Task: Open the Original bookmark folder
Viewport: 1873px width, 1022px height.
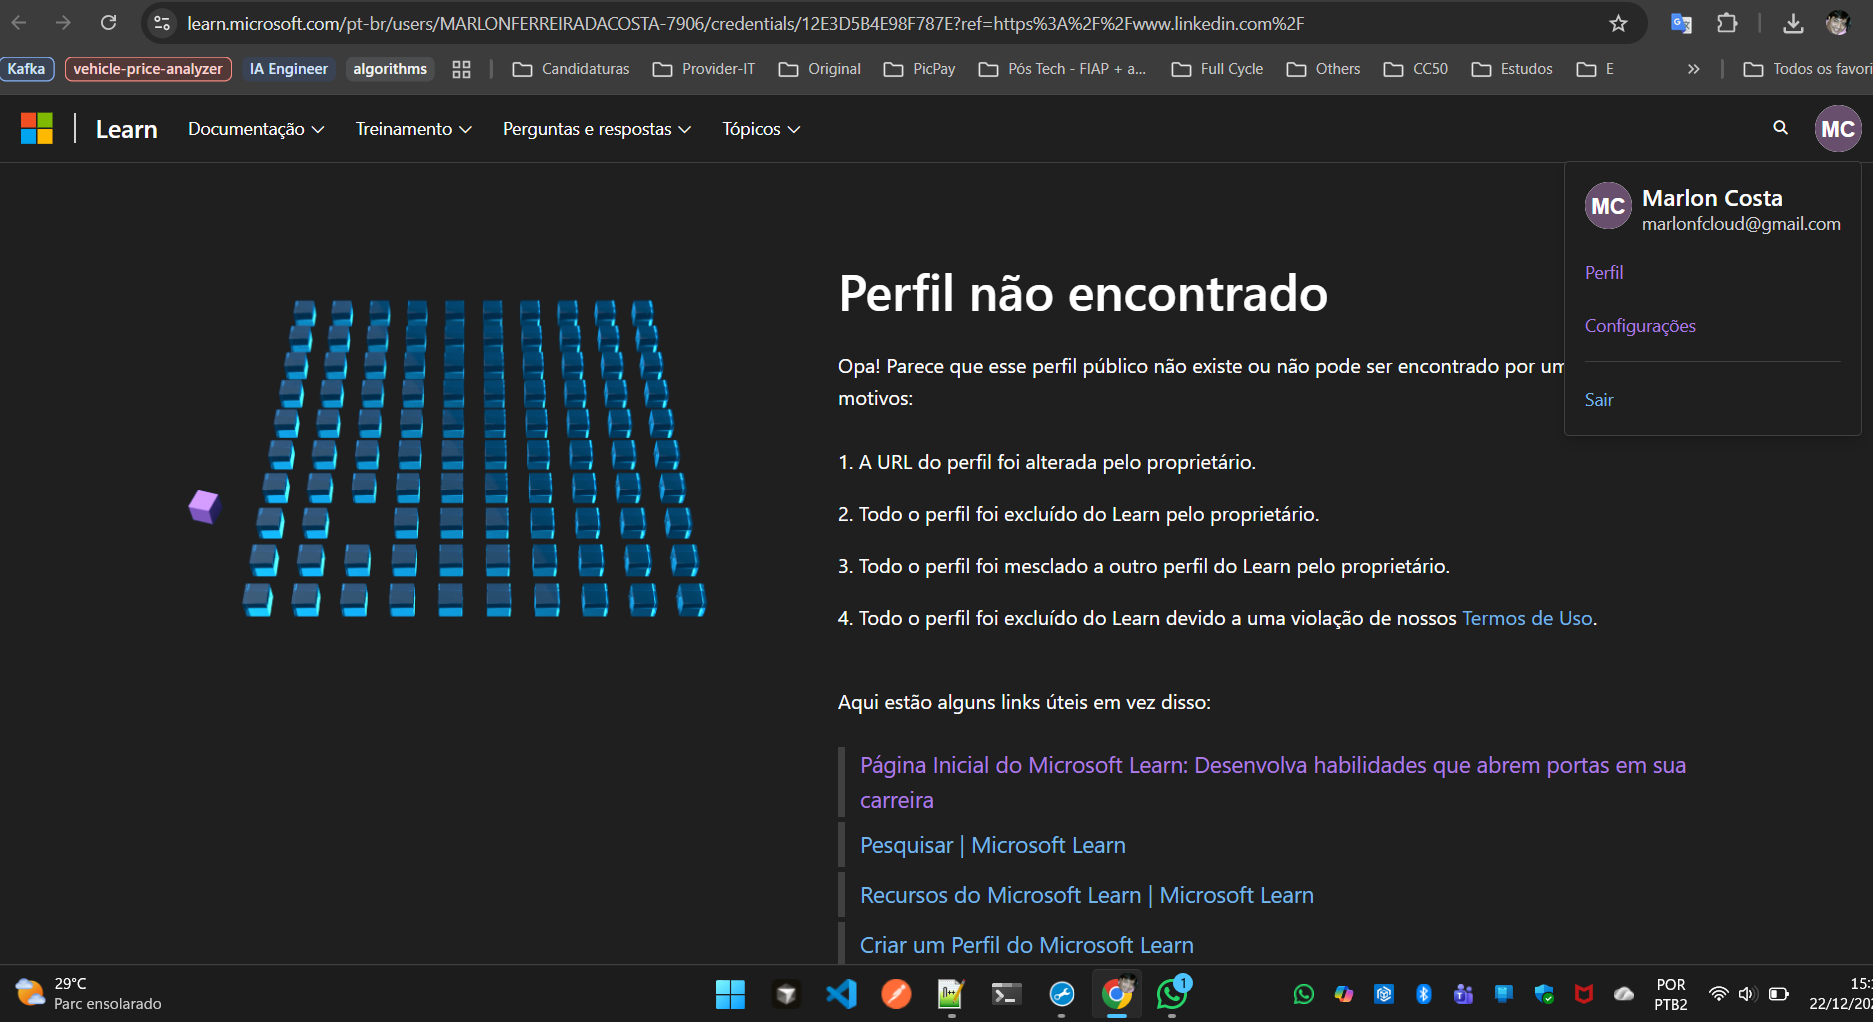Action: tap(820, 69)
